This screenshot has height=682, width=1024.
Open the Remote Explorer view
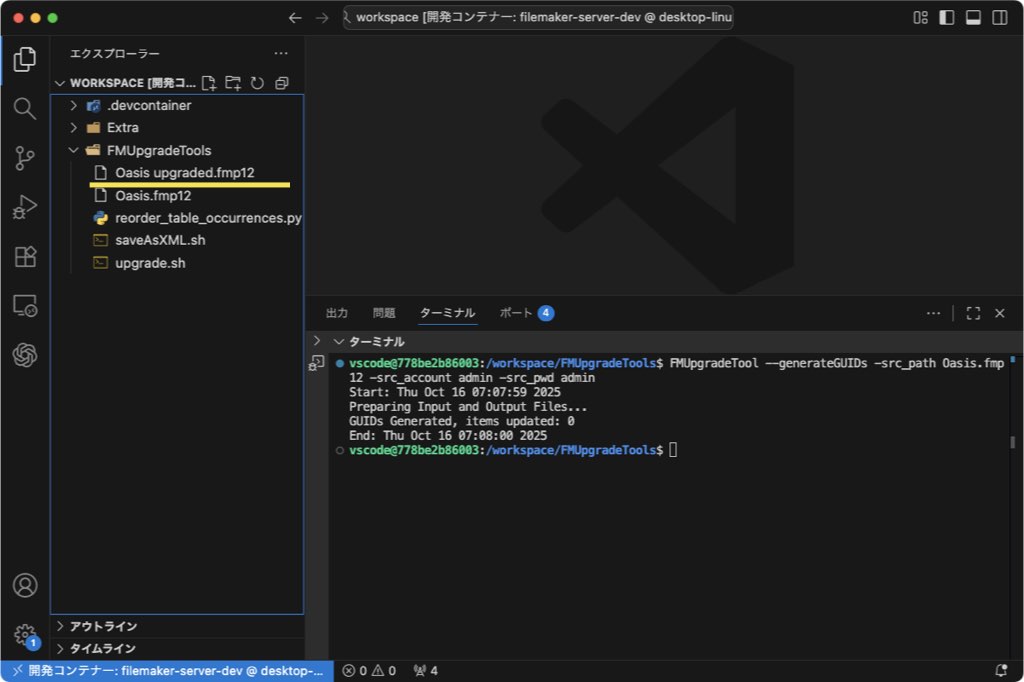point(25,306)
